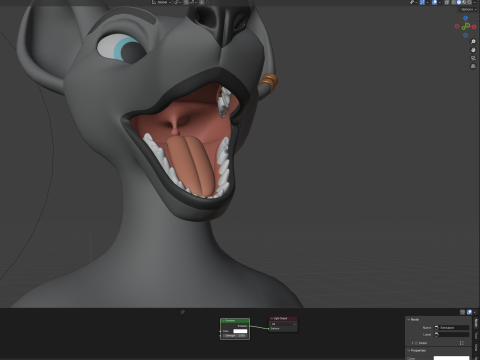Screen dimensions: 480x360
Task: Switch to the Tool sidebar tab
Action: 476,336
